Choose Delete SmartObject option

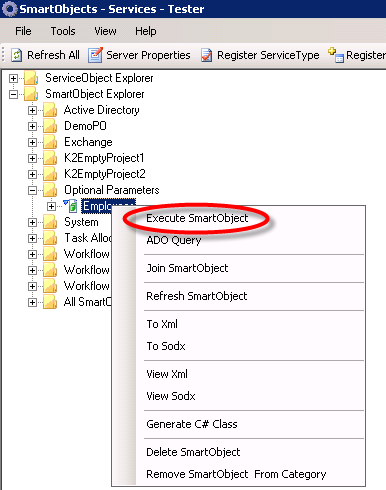tap(193, 452)
